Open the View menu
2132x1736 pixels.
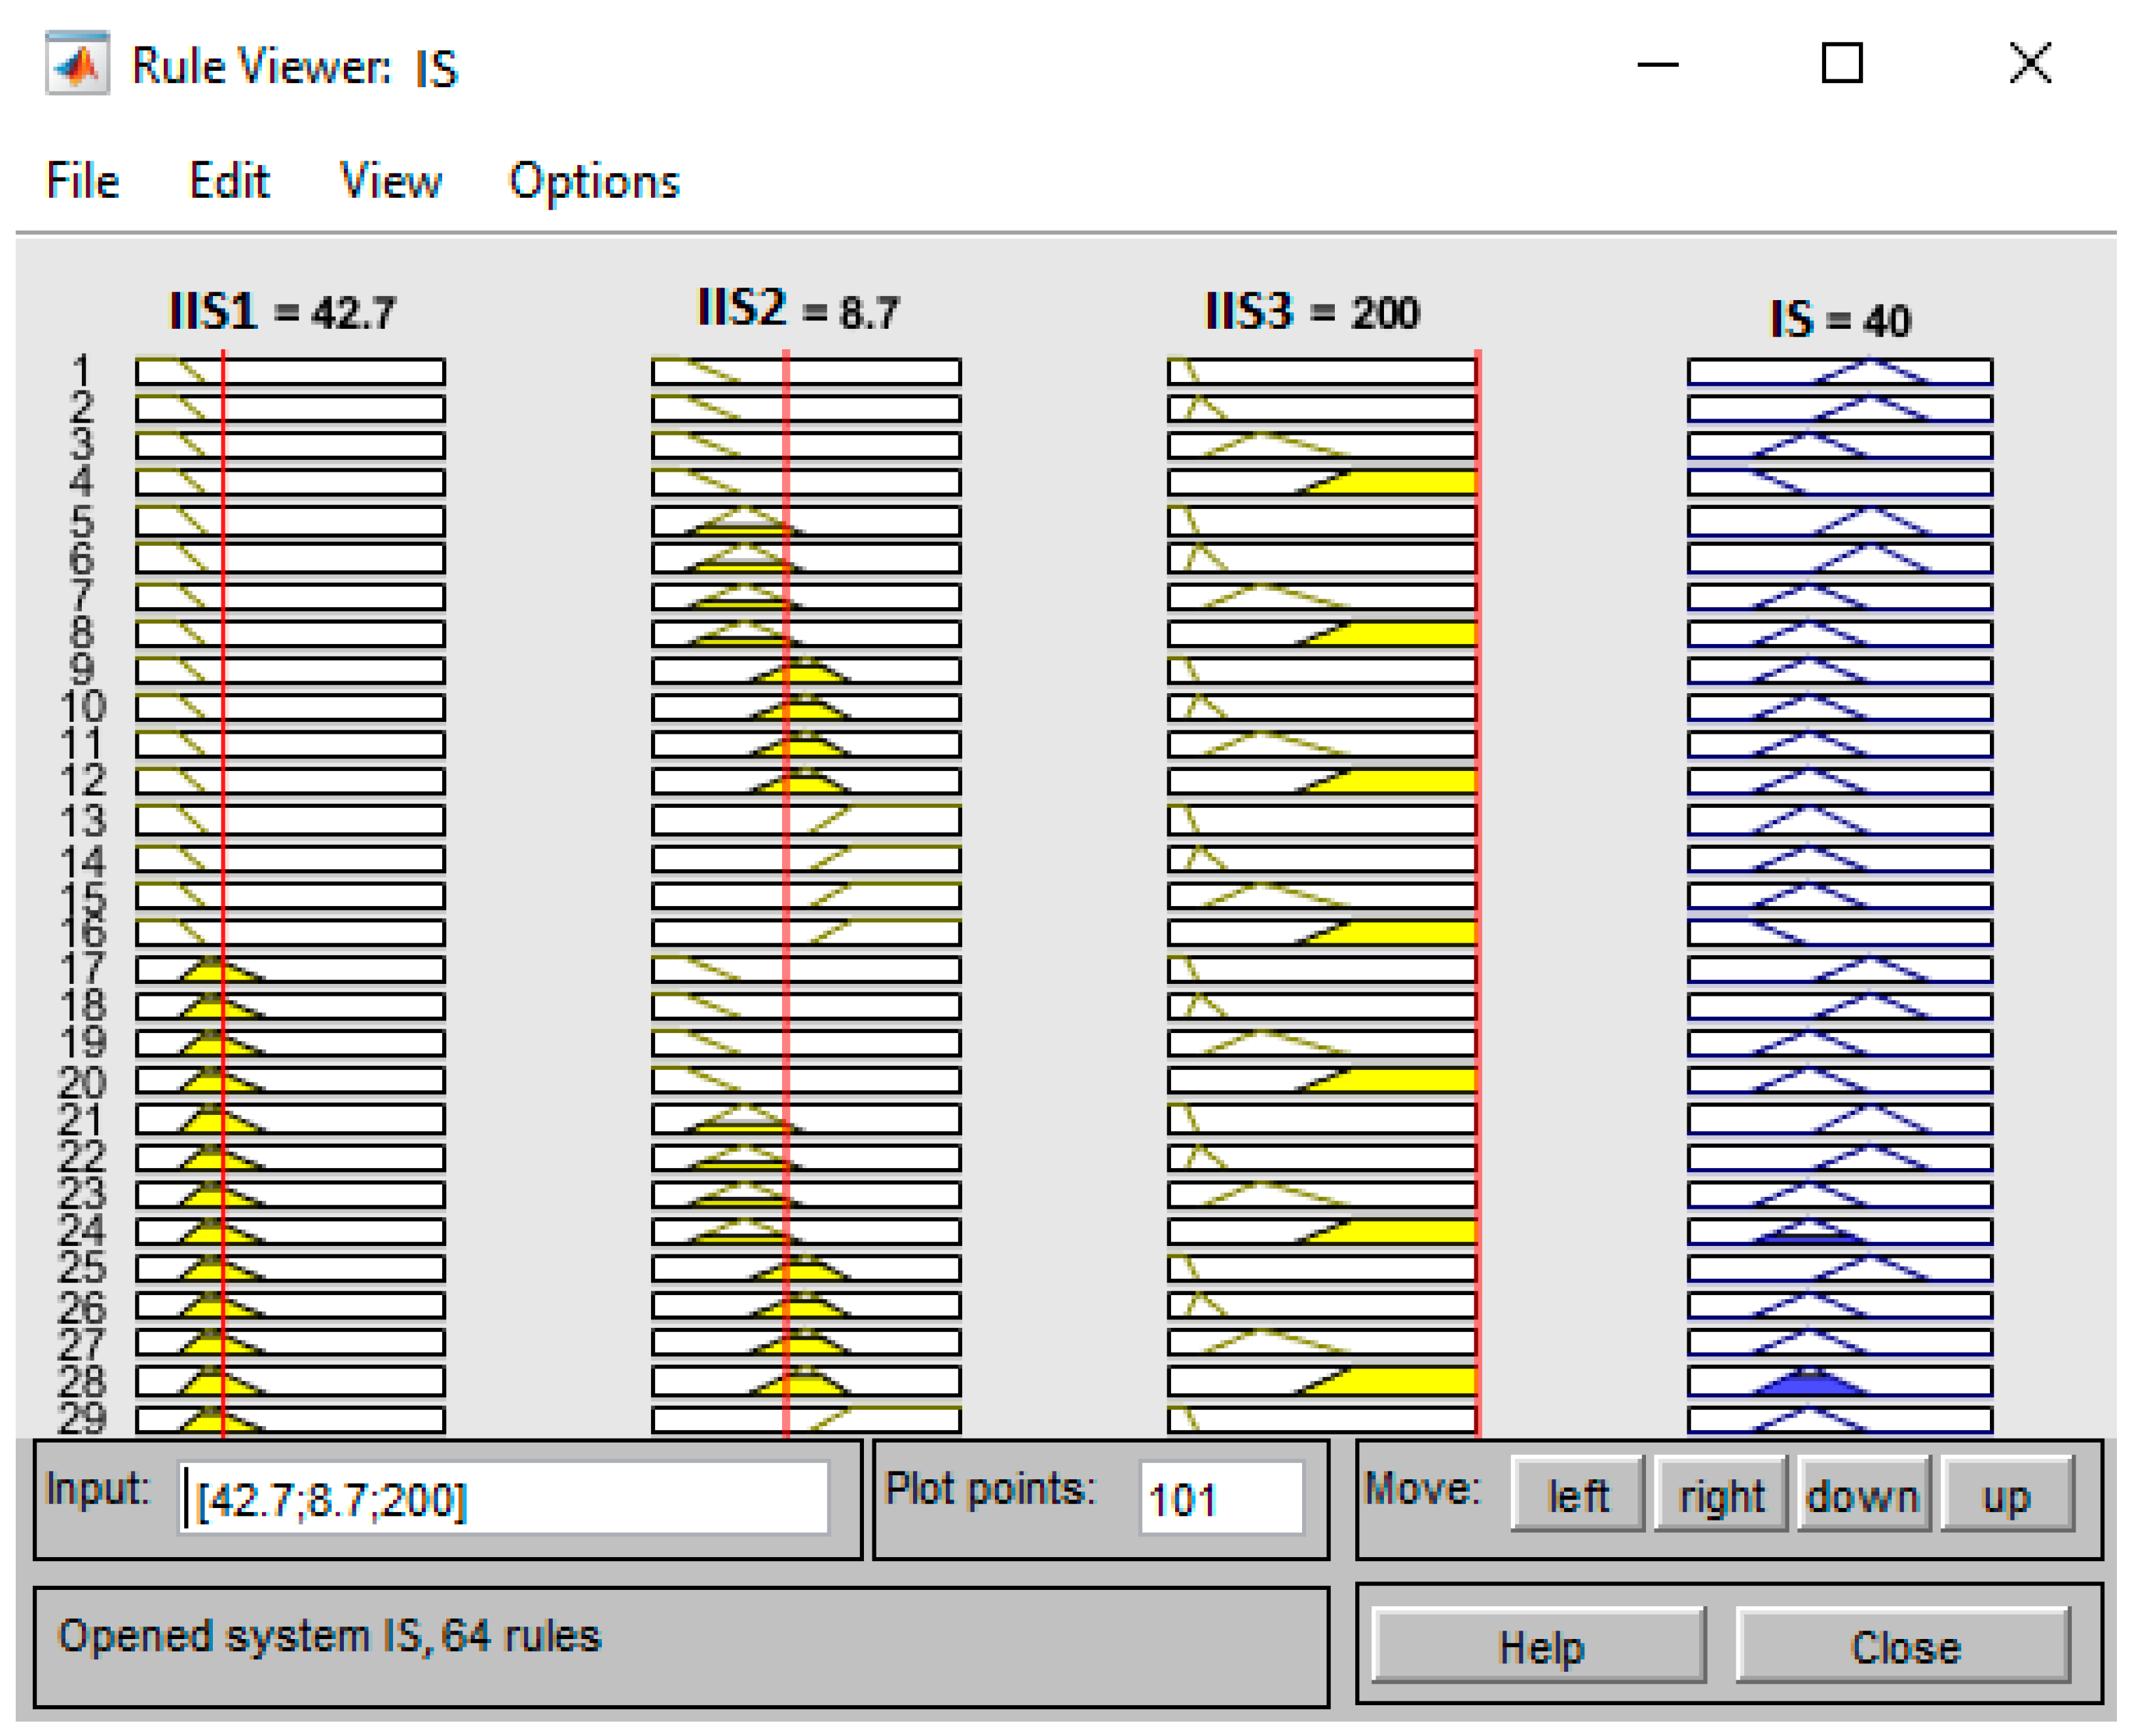(390, 181)
